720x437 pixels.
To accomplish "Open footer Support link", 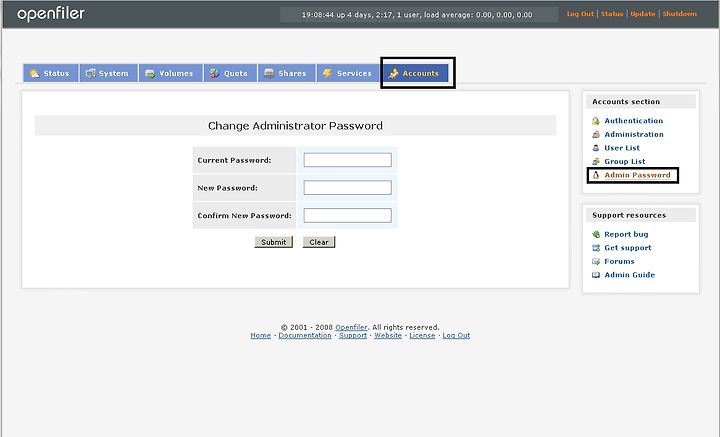I will coord(353,336).
